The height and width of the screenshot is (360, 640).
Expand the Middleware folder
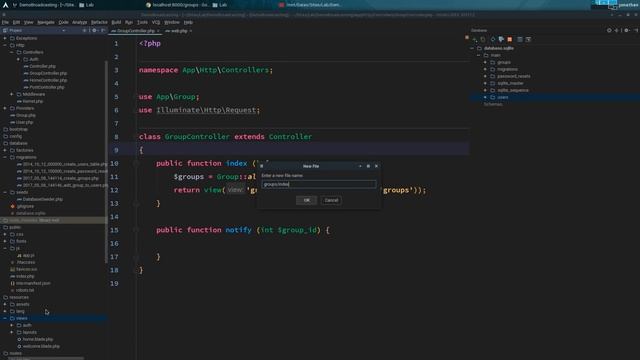[12, 94]
